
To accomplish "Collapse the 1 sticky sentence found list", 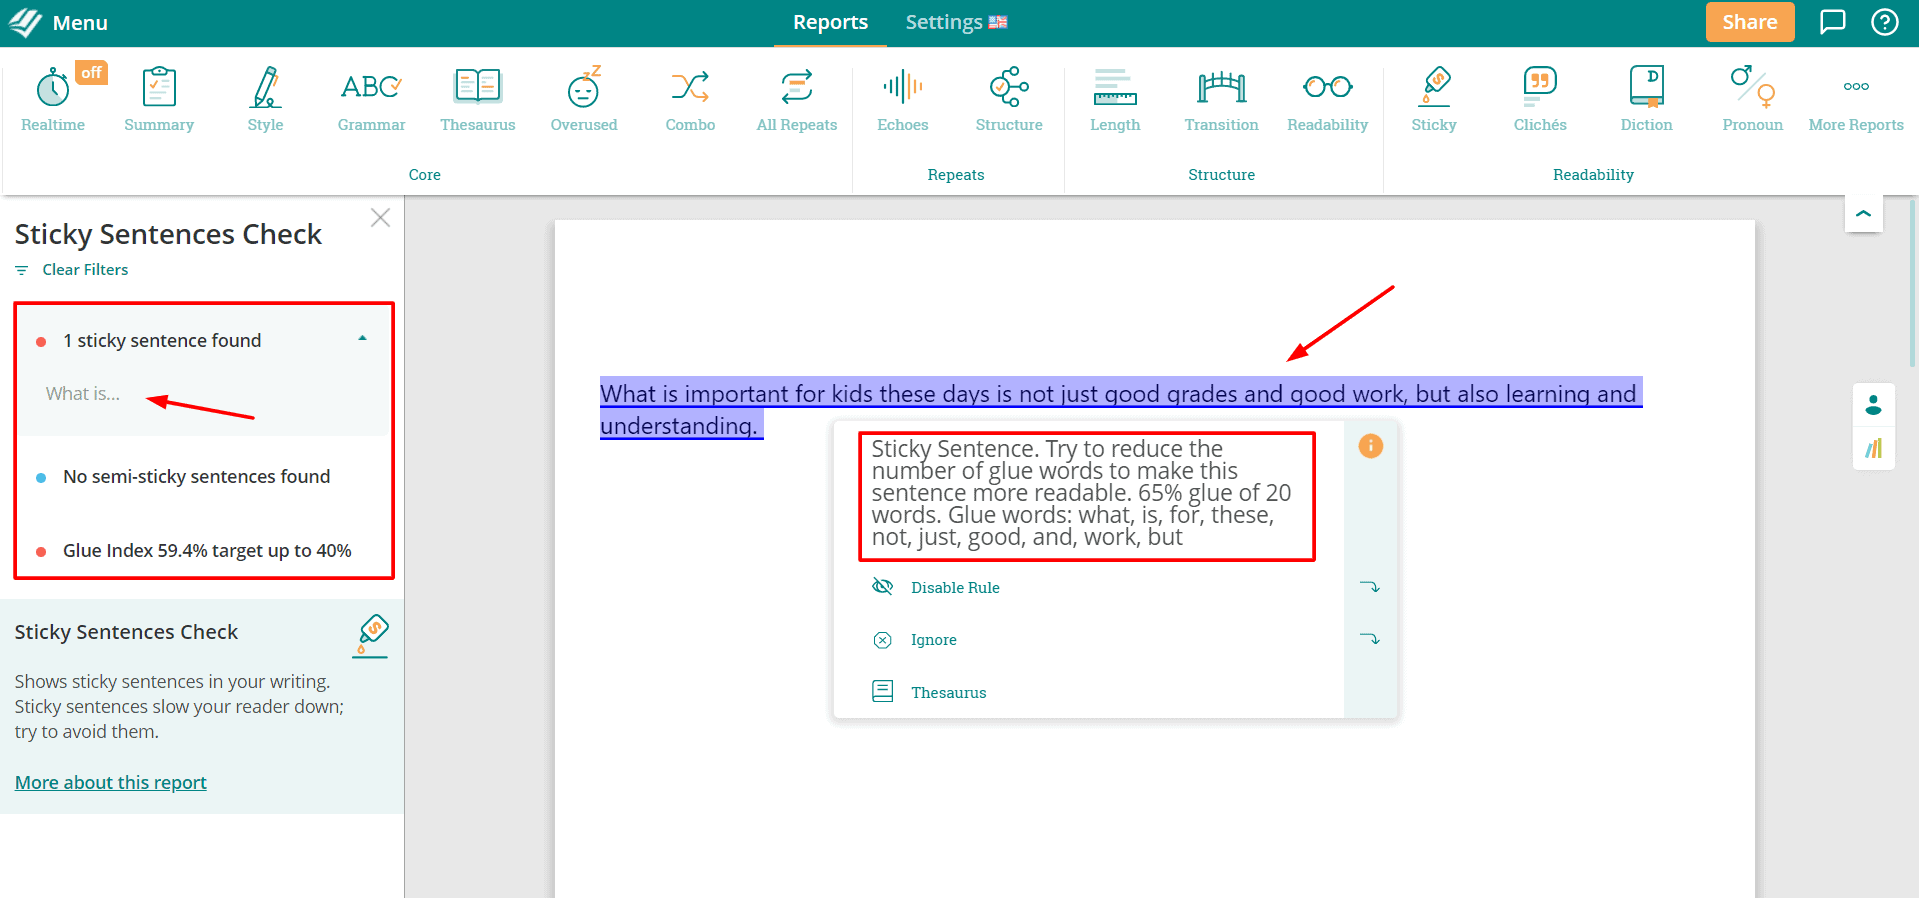I will pos(362,340).
